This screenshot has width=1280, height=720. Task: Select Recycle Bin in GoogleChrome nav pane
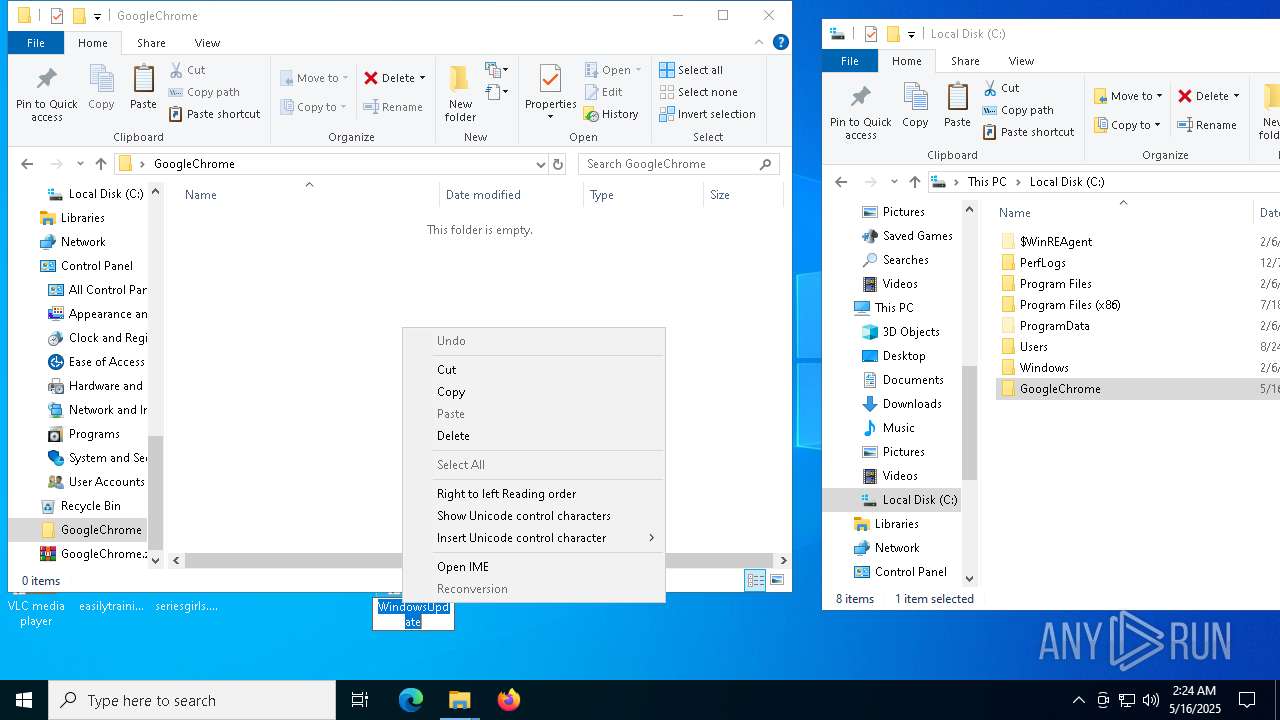90,506
